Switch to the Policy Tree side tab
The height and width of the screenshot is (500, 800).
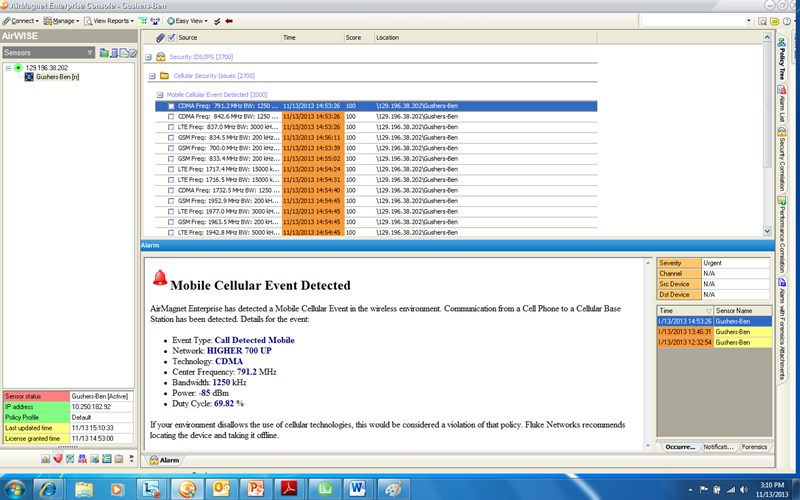[780, 62]
